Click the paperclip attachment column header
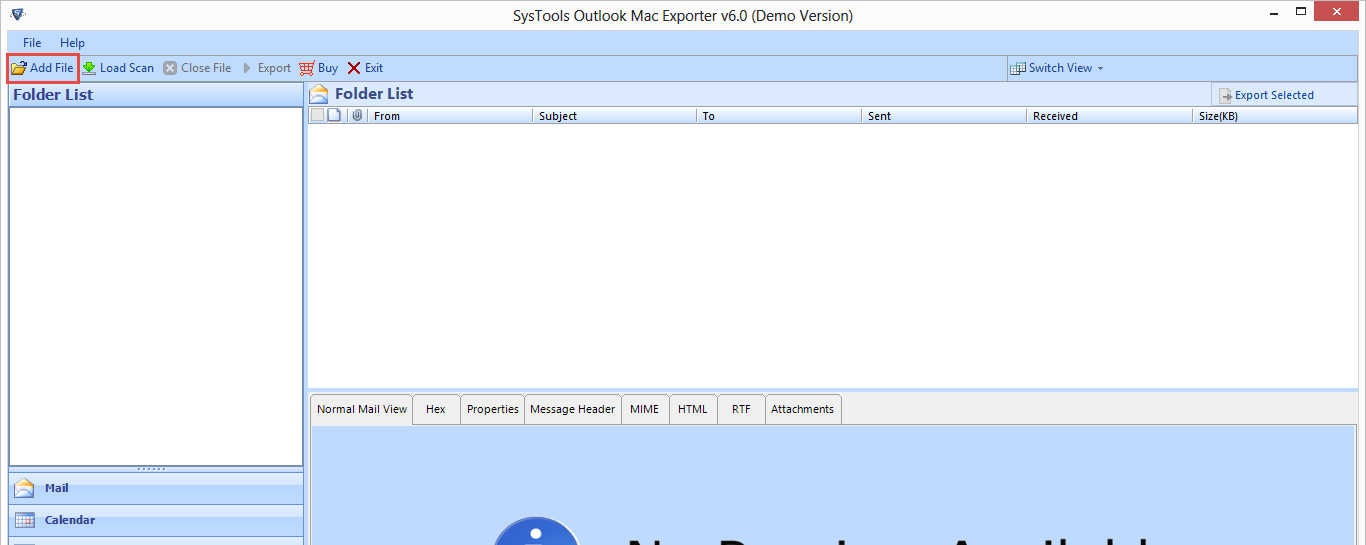 (357, 115)
